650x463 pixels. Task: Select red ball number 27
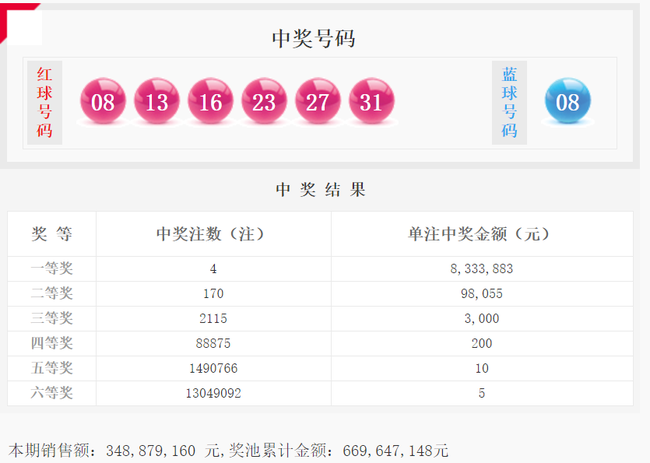coord(318,101)
